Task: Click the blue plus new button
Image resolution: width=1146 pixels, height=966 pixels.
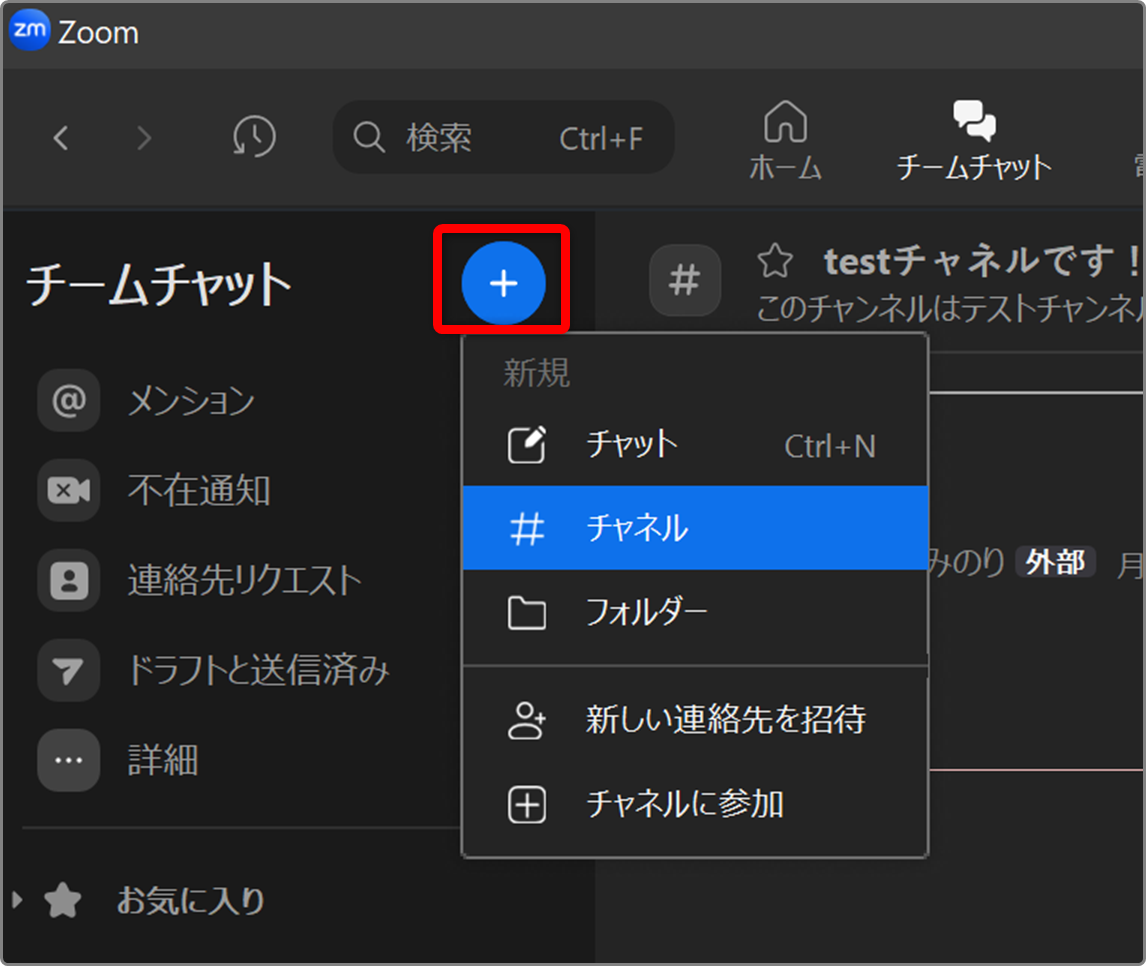Action: tap(504, 283)
